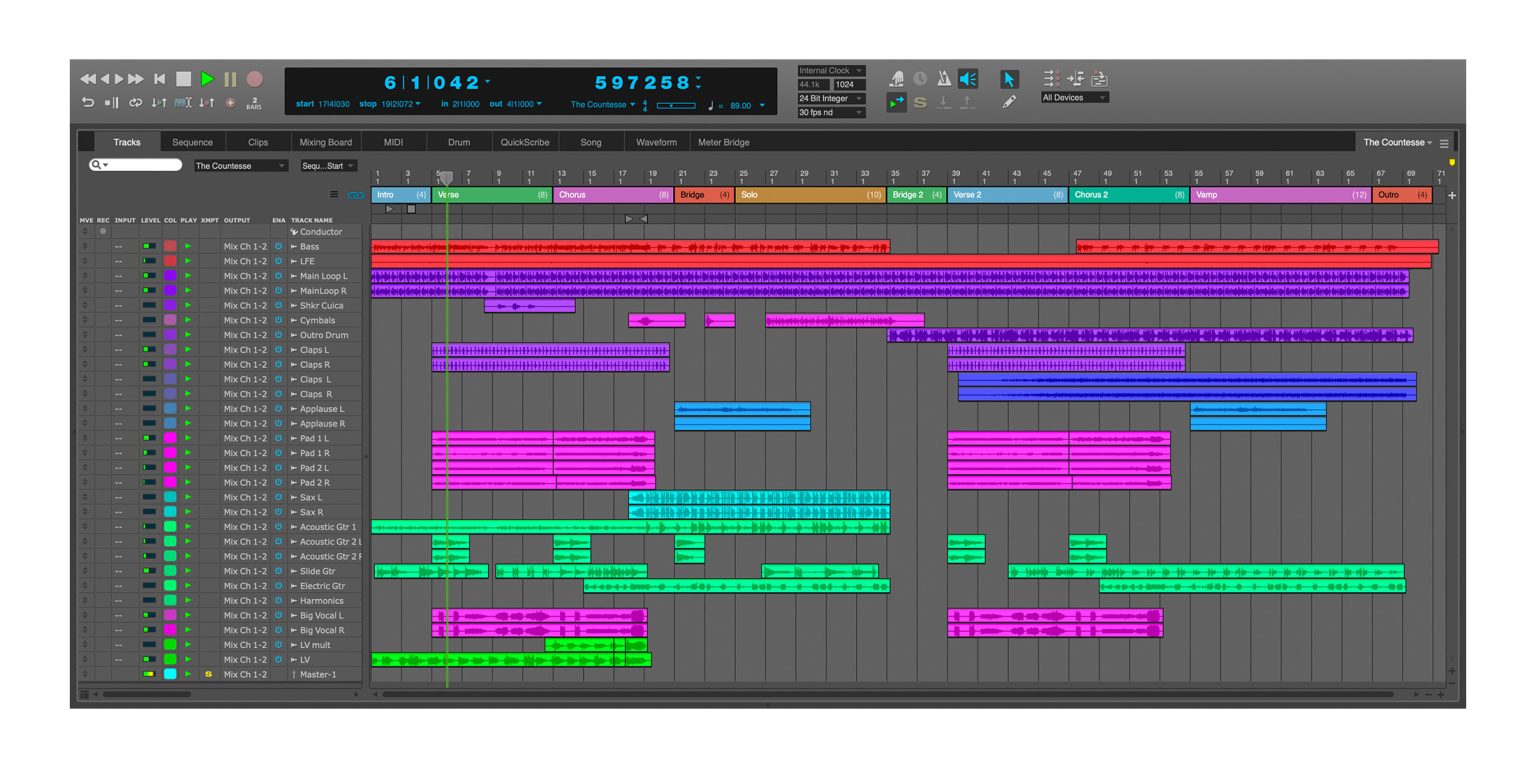Toggle the metronome click icon
The image size is (1536, 768).
click(x=943, y=79)
